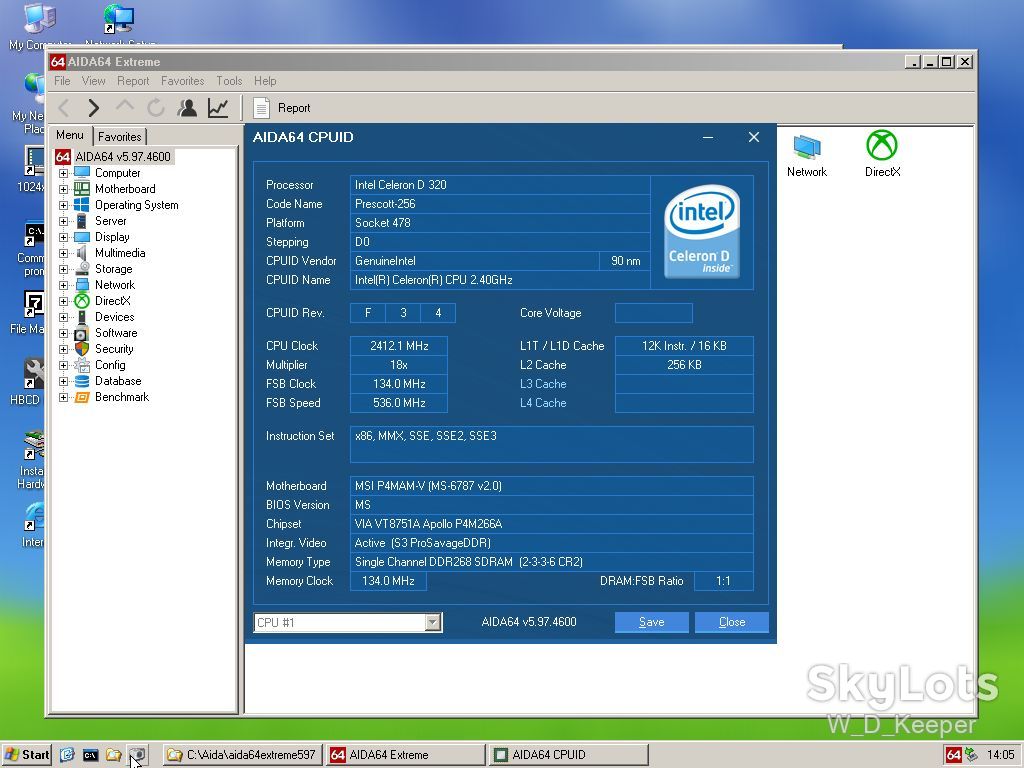Select AIDA64 v5.97.4600 root tree item
The width and height of the screenshot is (1024, 768).
pos(123,157)
